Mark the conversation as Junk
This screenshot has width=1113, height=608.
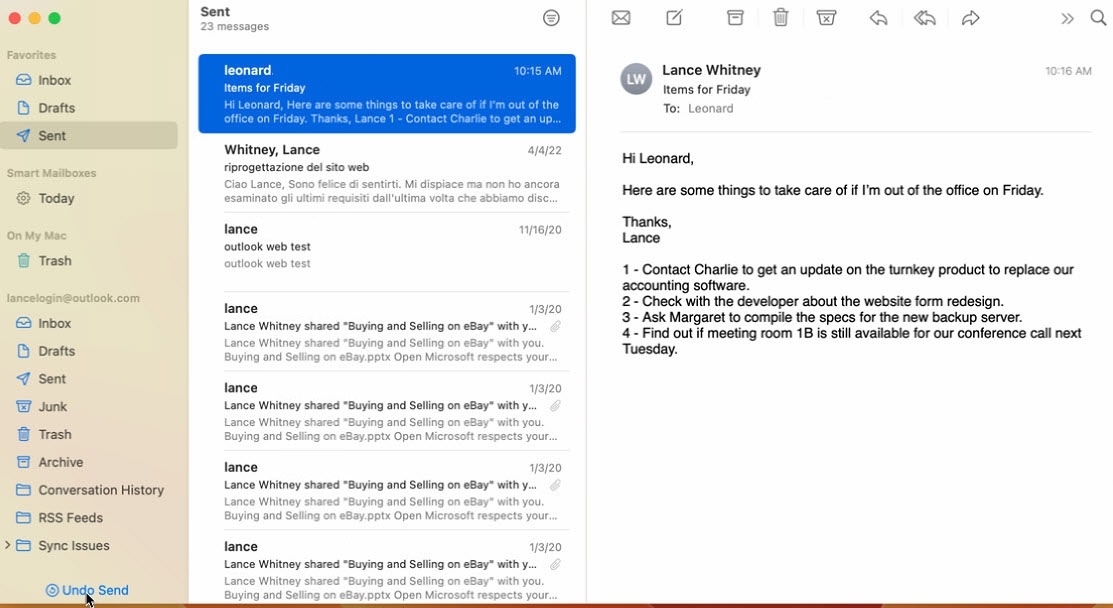point(827,17)
